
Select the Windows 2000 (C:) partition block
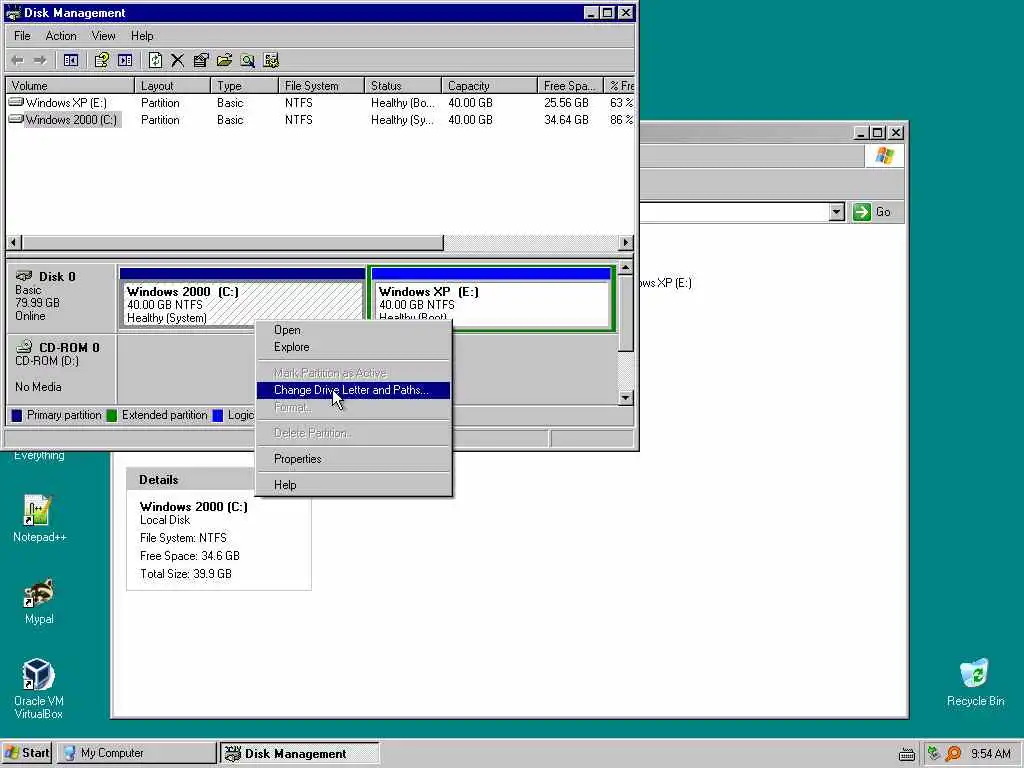[242, 298]
